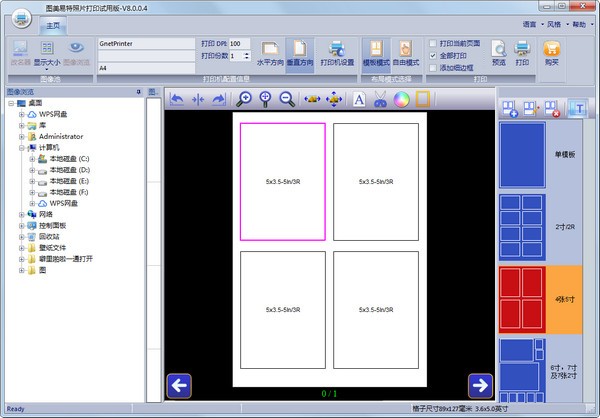Enable the 打印当前页面 checkbox
Viewport: 600px width, 418px height.
(432, 44)
